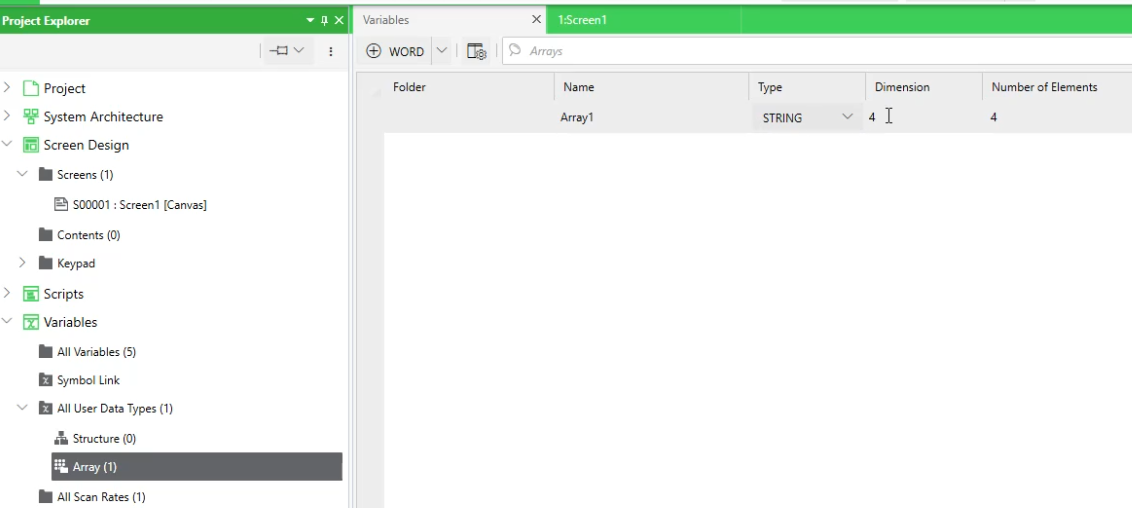Image resolution: width=1132 pixels, height=508 pixels.
Task: Click the Symbol Link icon
Action: coord(45,380)
